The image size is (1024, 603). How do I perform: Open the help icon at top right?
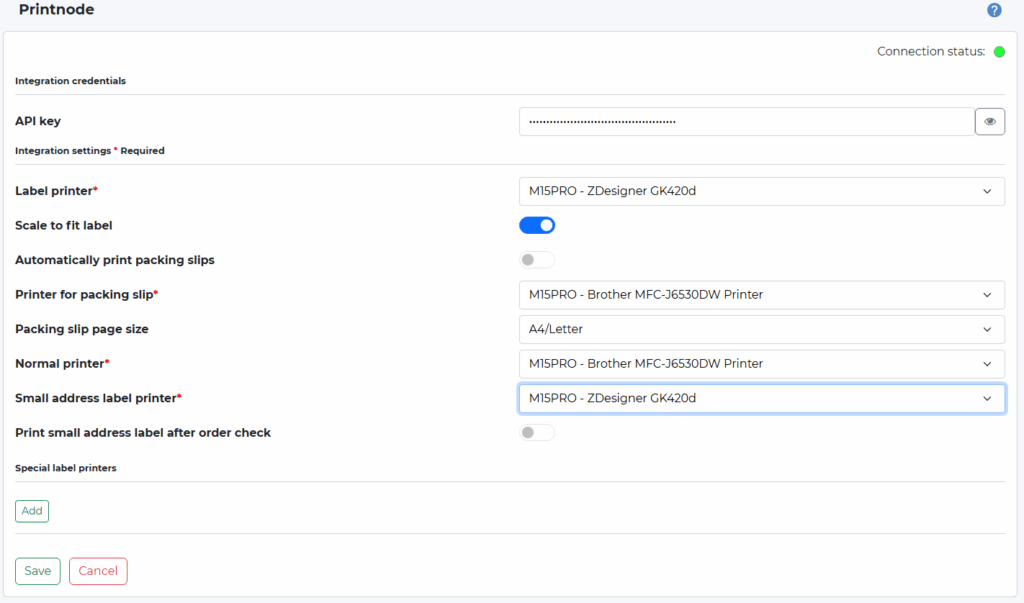pos(993,10)
